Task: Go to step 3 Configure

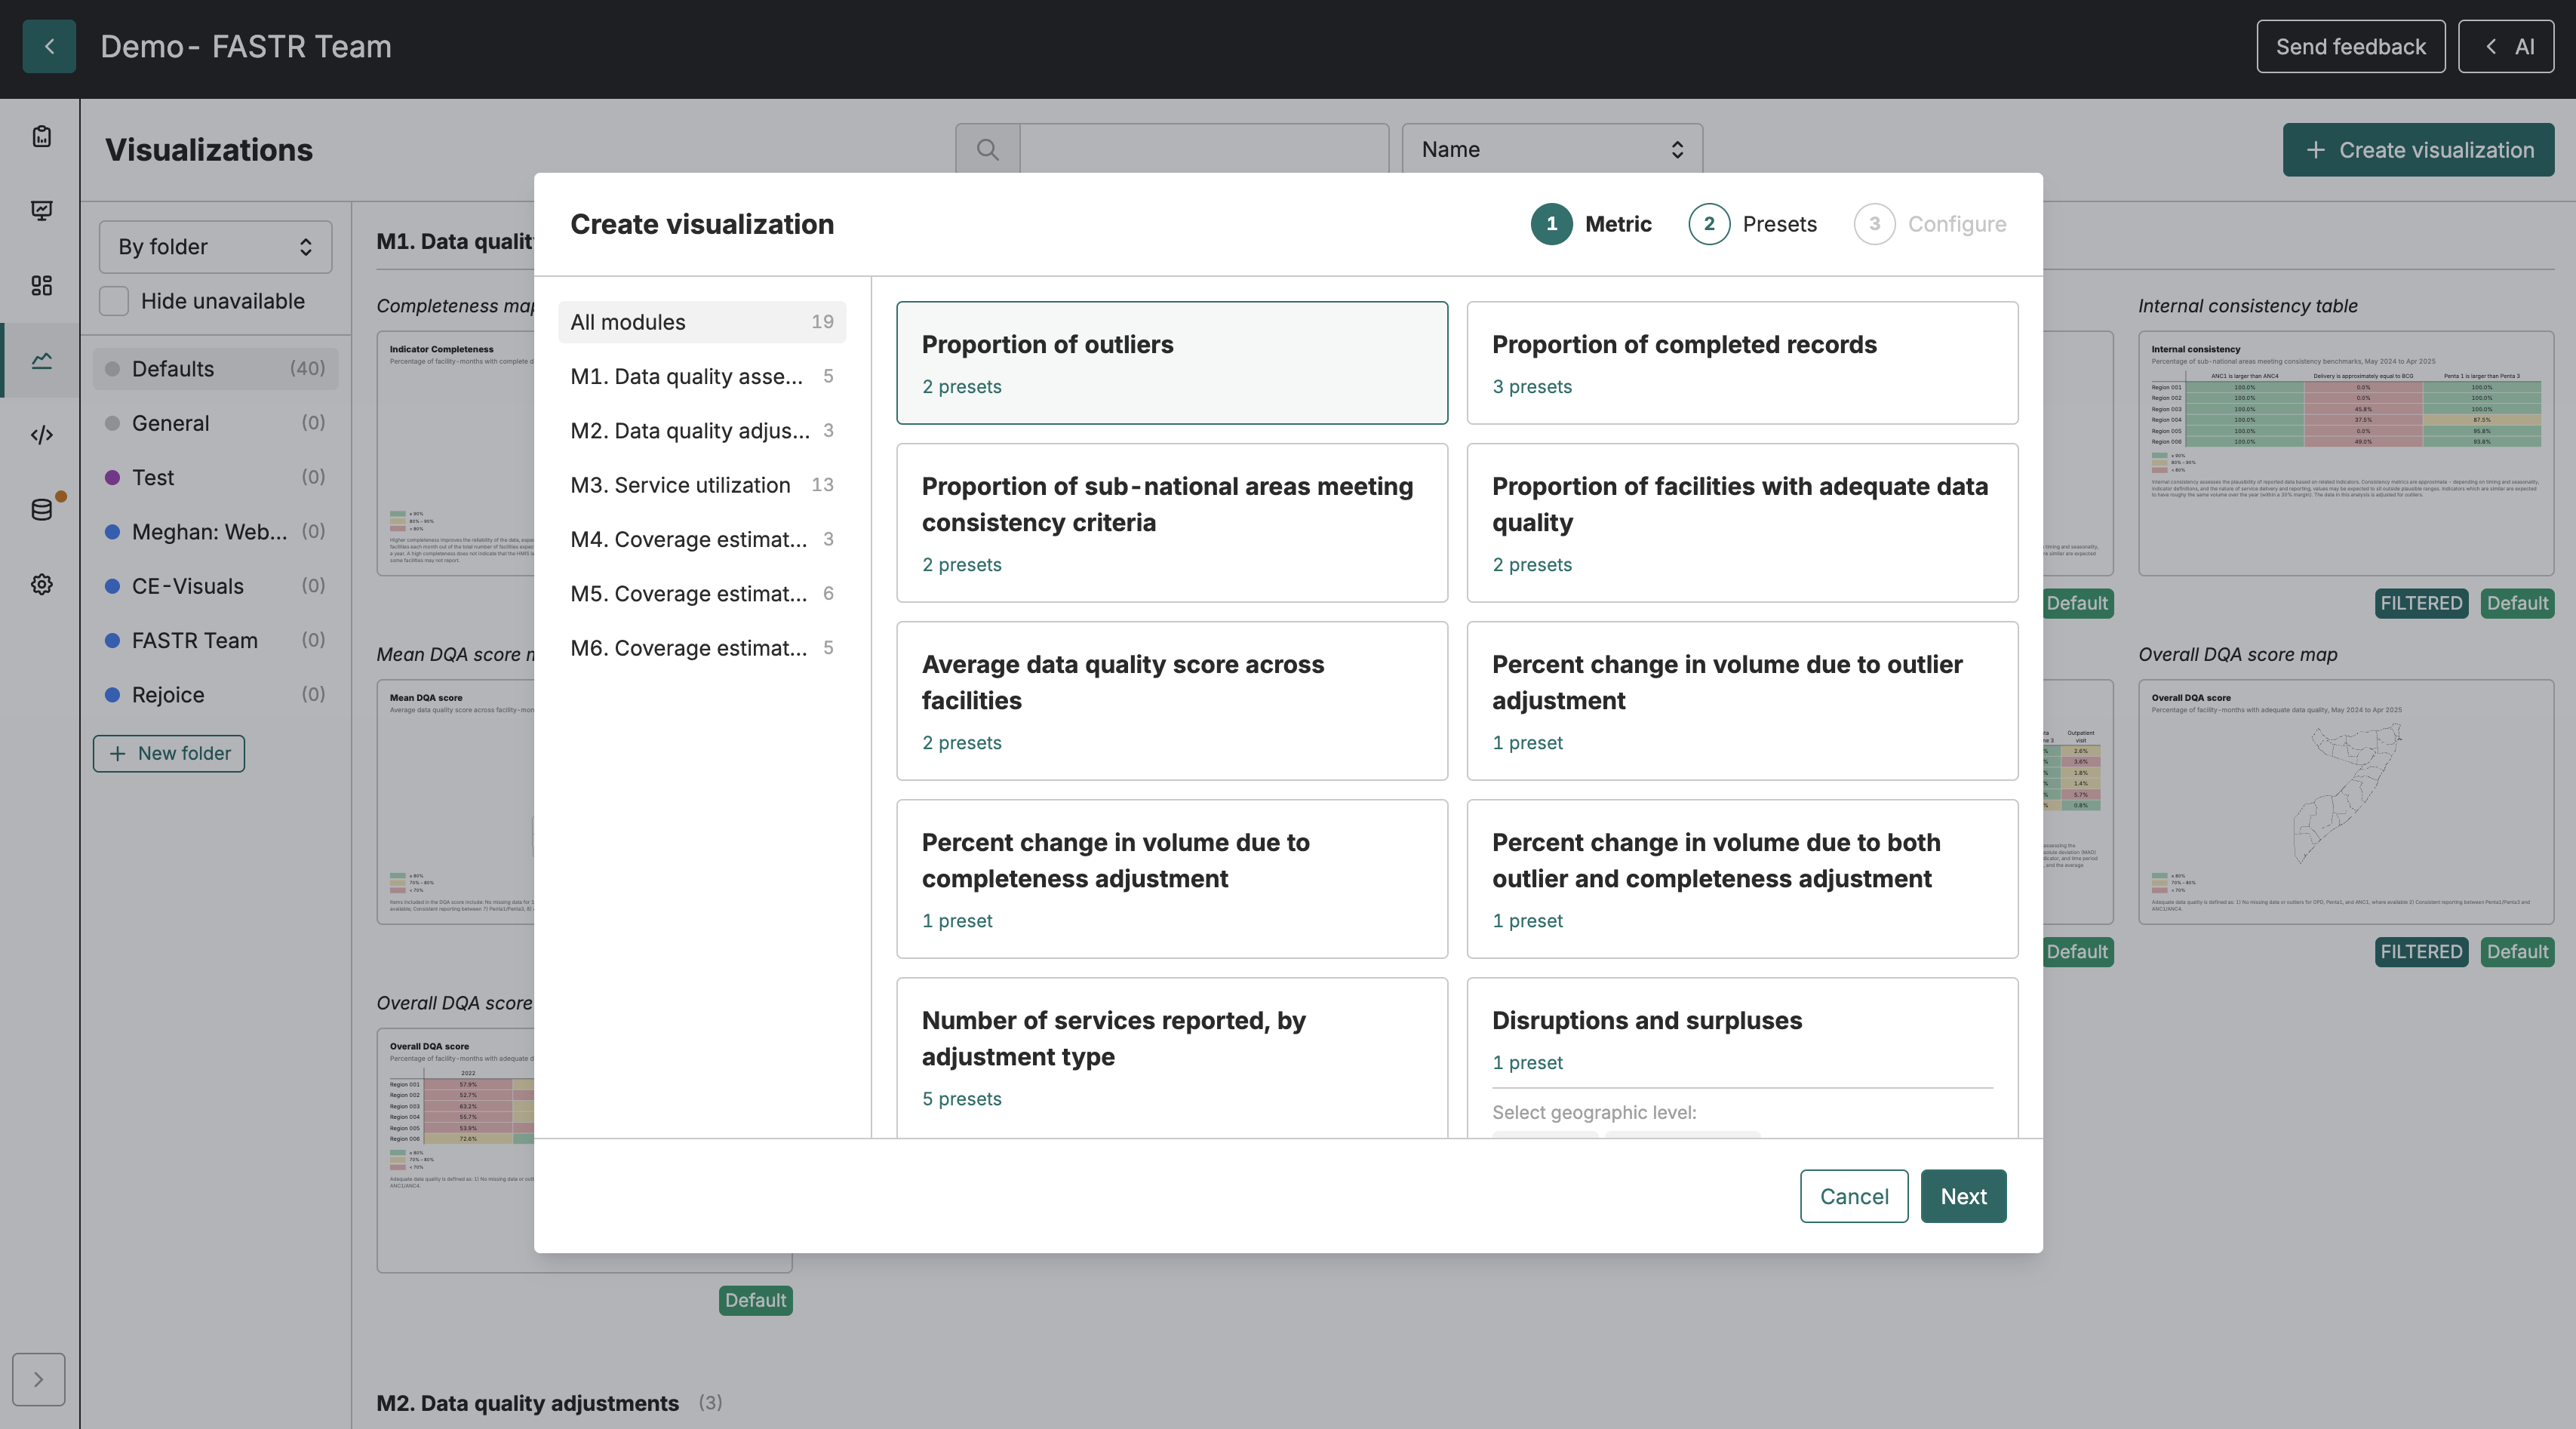Action: pyautogui.click(x=1930, y=224)
